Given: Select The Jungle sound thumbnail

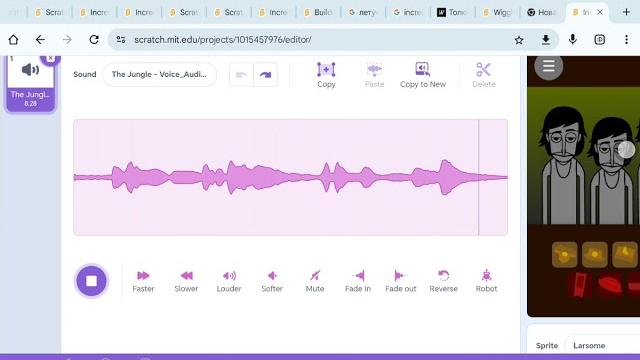Looking at the screenshot, I should point(30,83).
